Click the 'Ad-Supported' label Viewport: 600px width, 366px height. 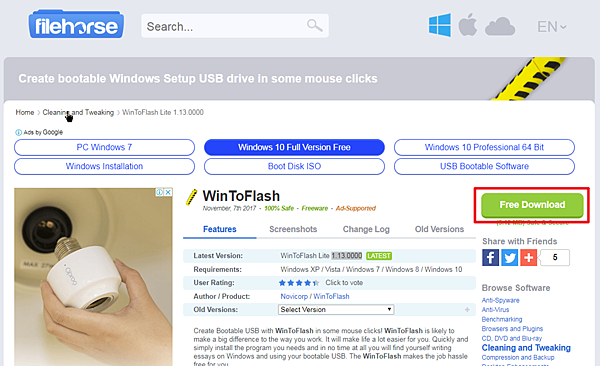pyautogui.click(x=356, y=208)
